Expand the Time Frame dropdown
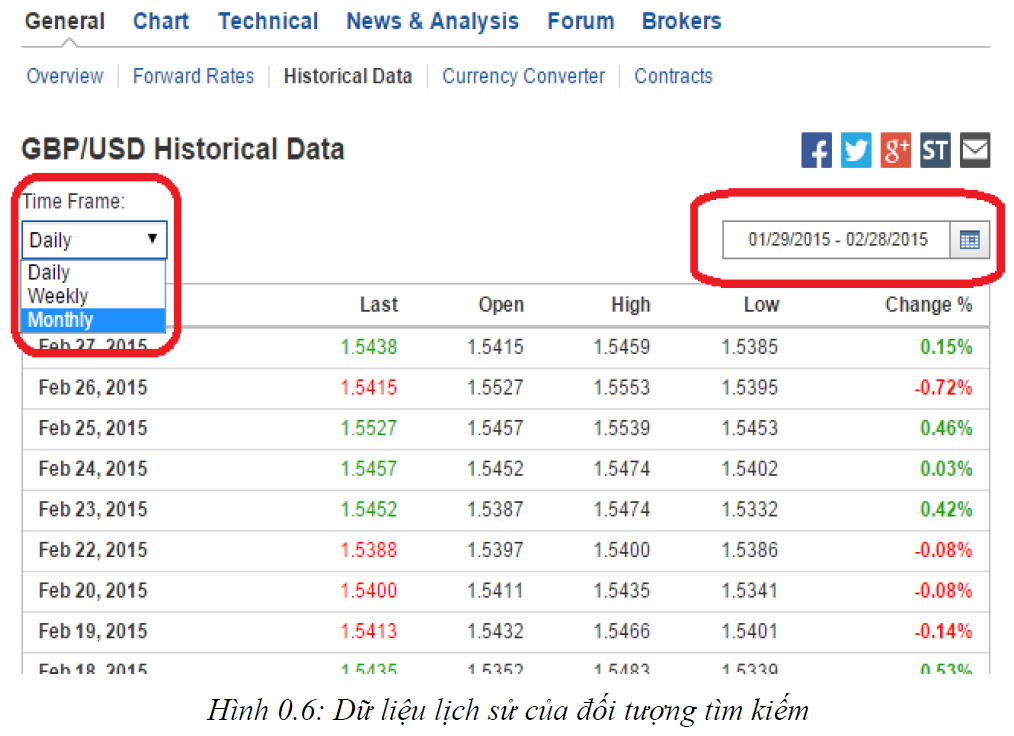The height and width of the screenshot is (736, 1014). point(94,240)
